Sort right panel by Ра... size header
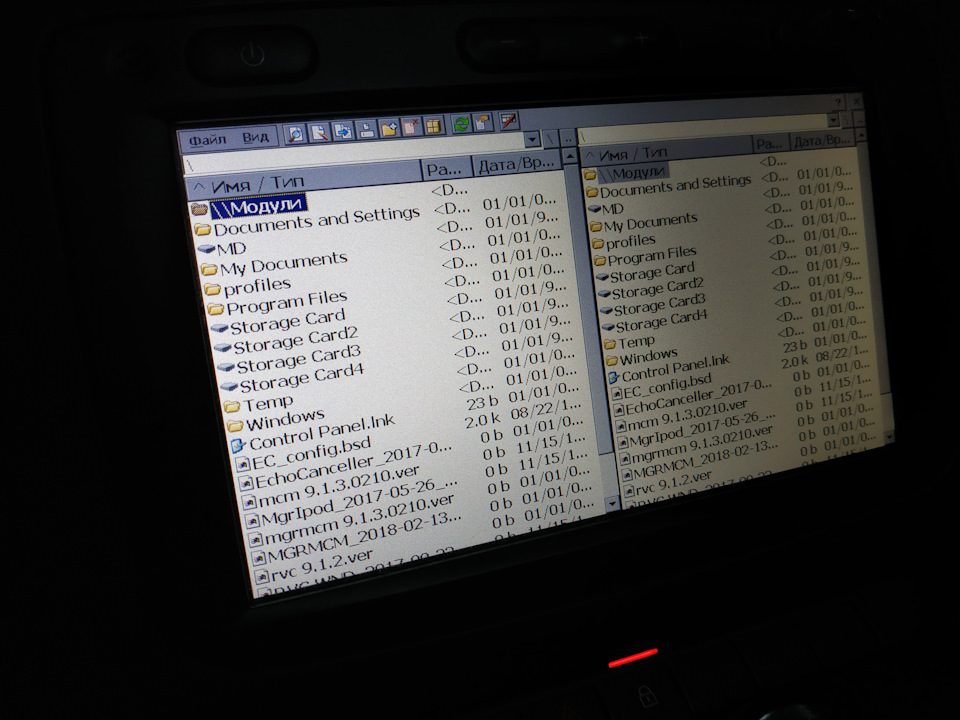The image size is (960, 720). [770, 144]
